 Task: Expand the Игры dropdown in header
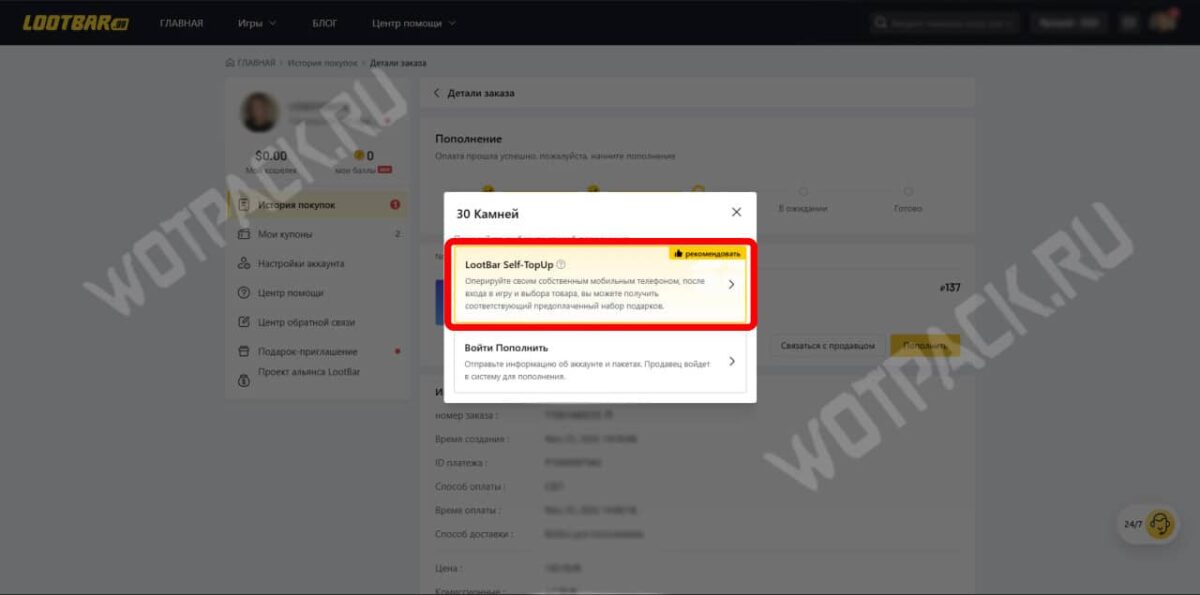[x=257, y=23]
